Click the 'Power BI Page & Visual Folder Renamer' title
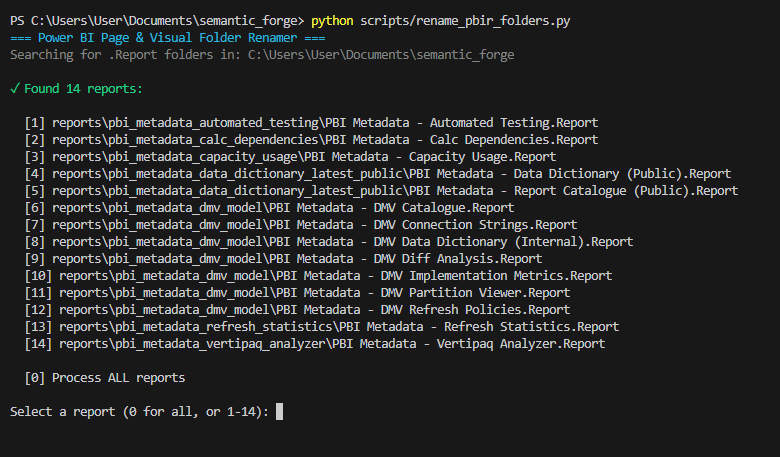The height and width of the screenshot is (457, 780). 168,38
